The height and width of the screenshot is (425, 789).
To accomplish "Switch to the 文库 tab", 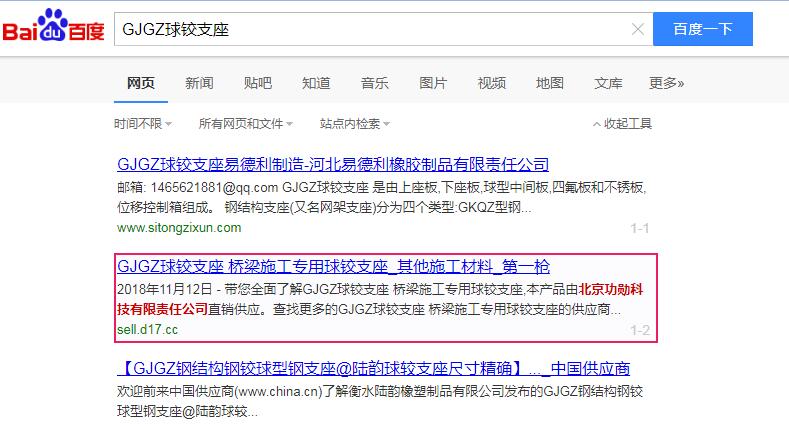I will point(608,83).
